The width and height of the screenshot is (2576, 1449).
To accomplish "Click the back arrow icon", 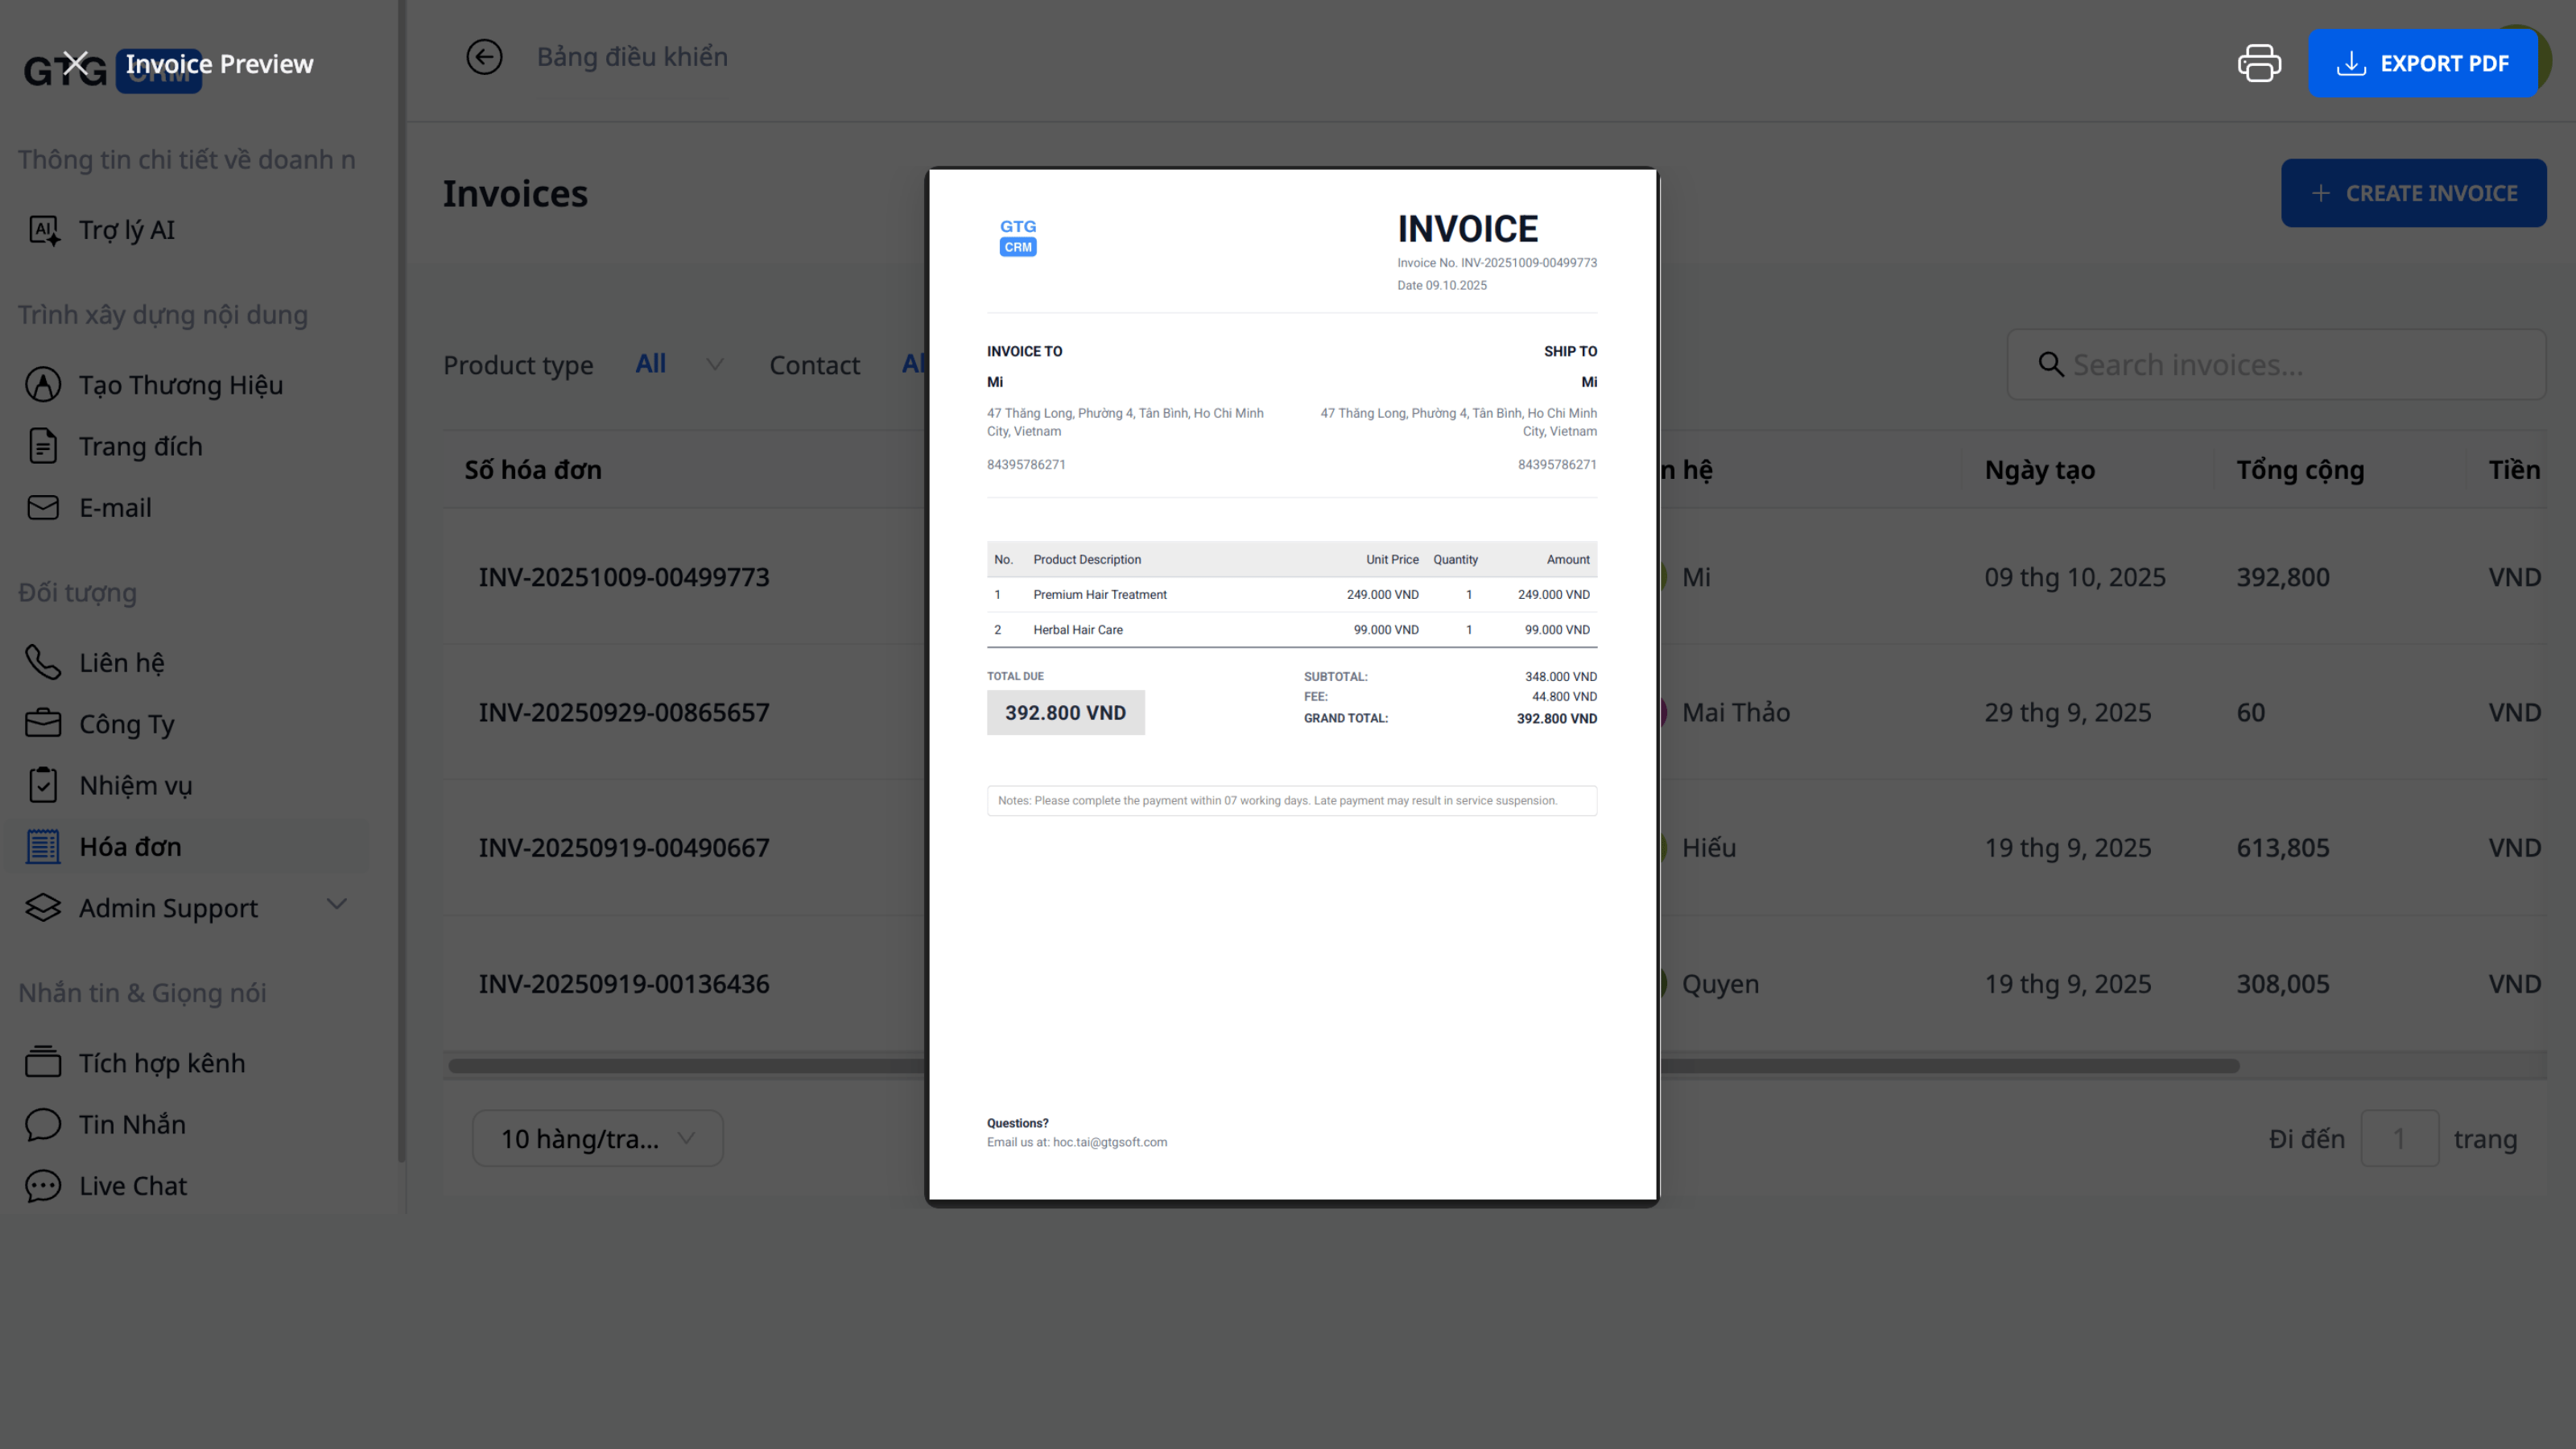I will [x=484, y=57].
